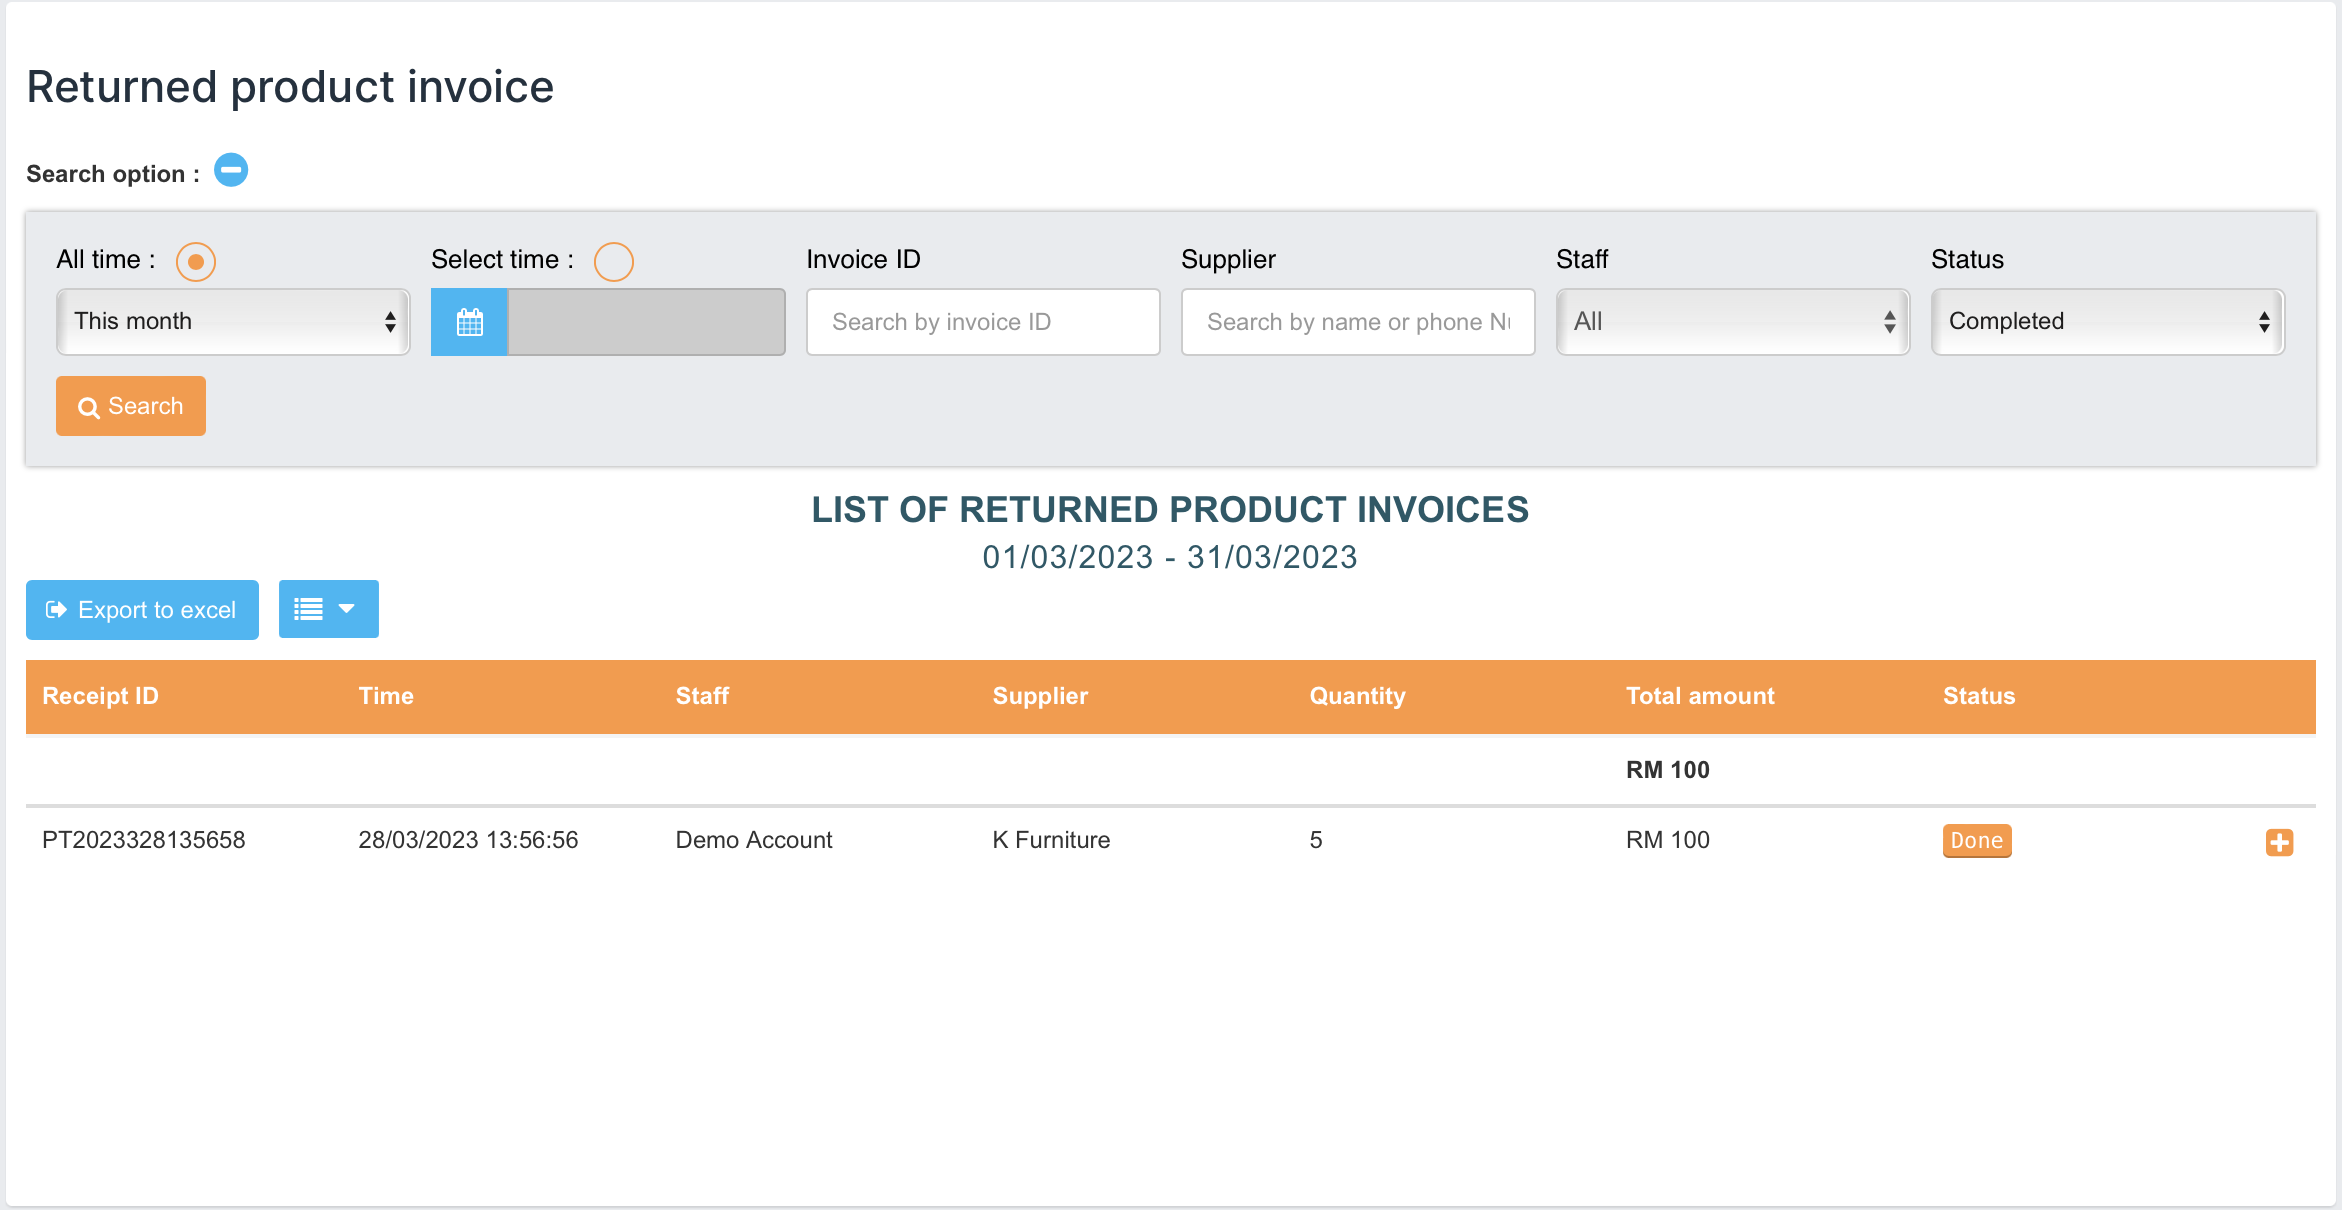The height and width of the screenshot is (1210, 2342).
Task: Click the Invoice ID search field
Action: pos(982,322)
